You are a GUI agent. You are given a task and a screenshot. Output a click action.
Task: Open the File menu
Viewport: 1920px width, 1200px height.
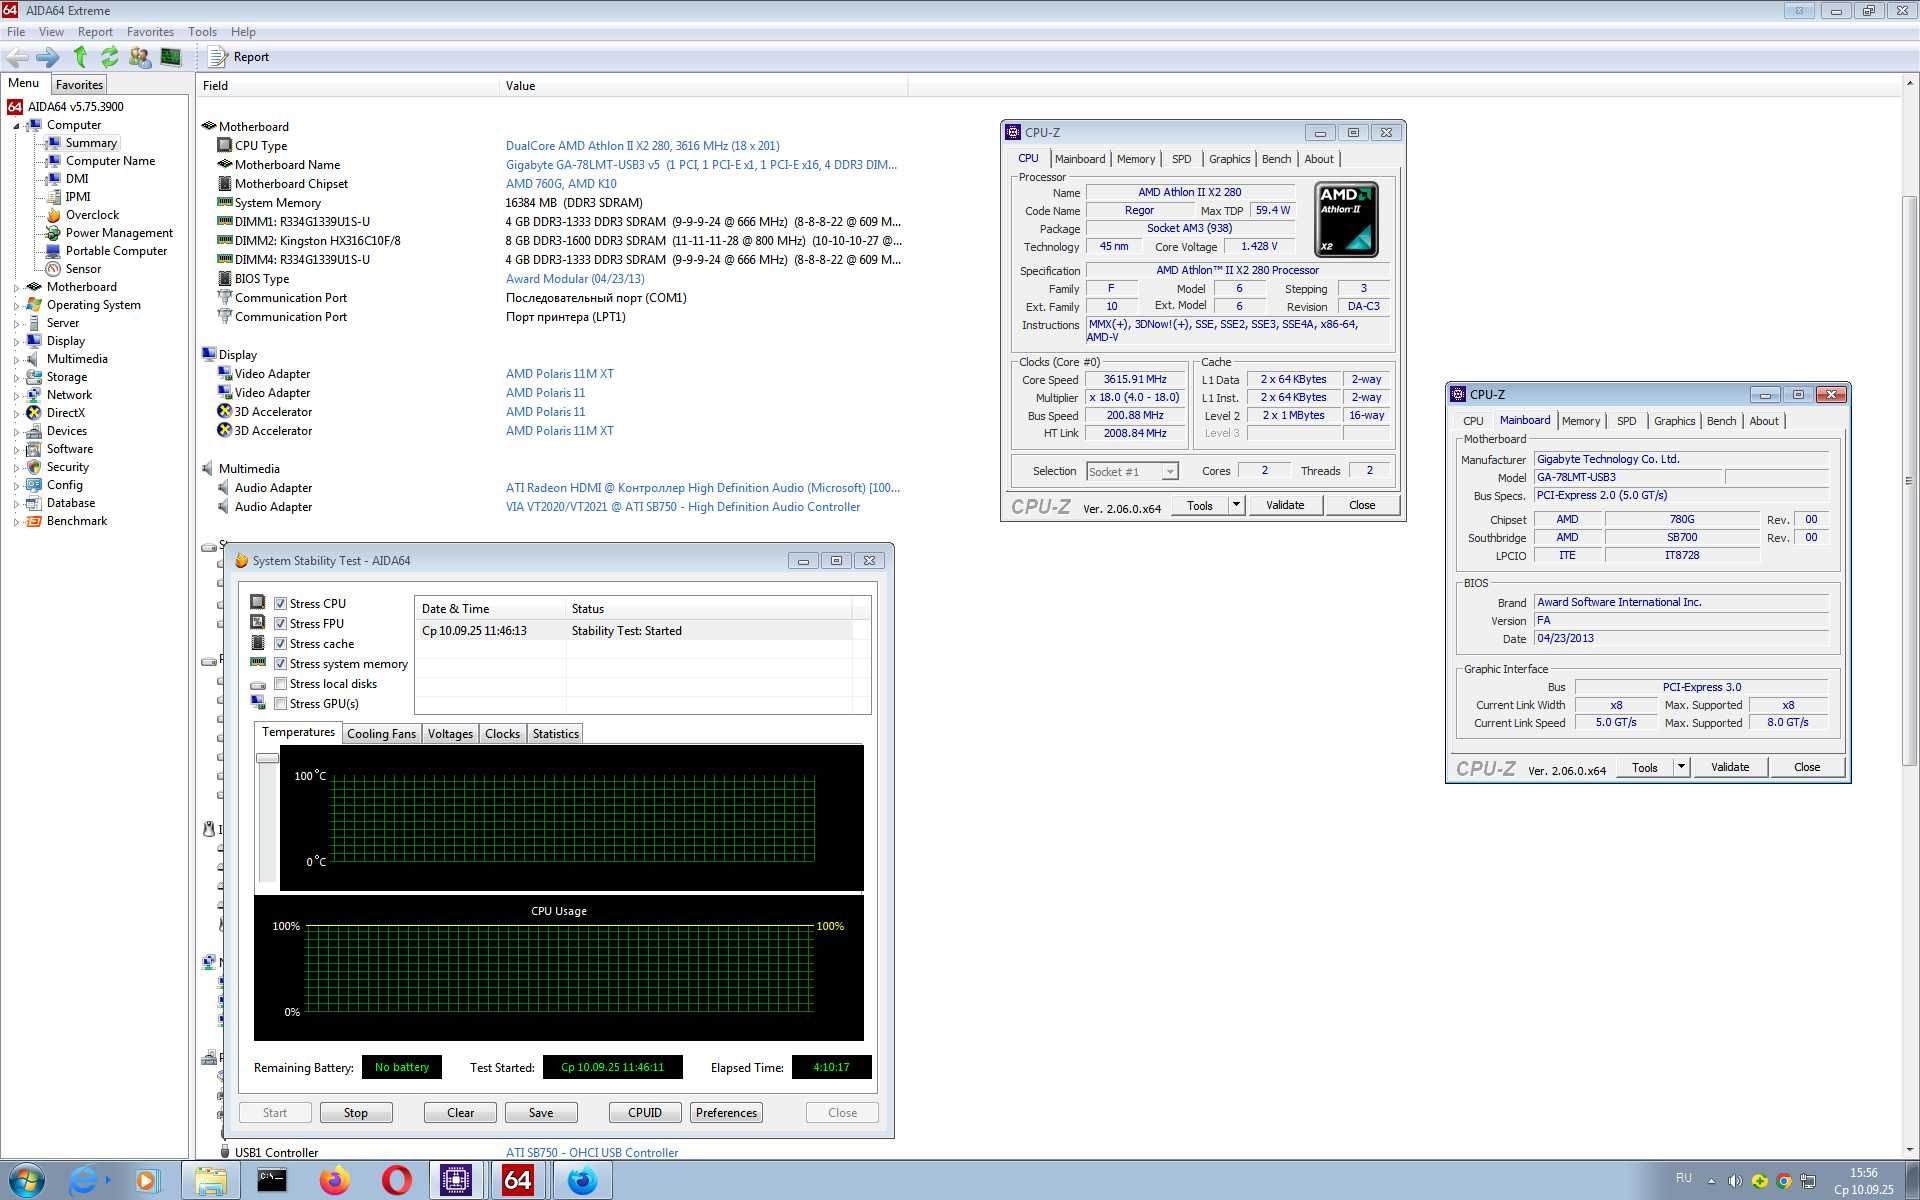pyautogui.click(x=16, y=32)
